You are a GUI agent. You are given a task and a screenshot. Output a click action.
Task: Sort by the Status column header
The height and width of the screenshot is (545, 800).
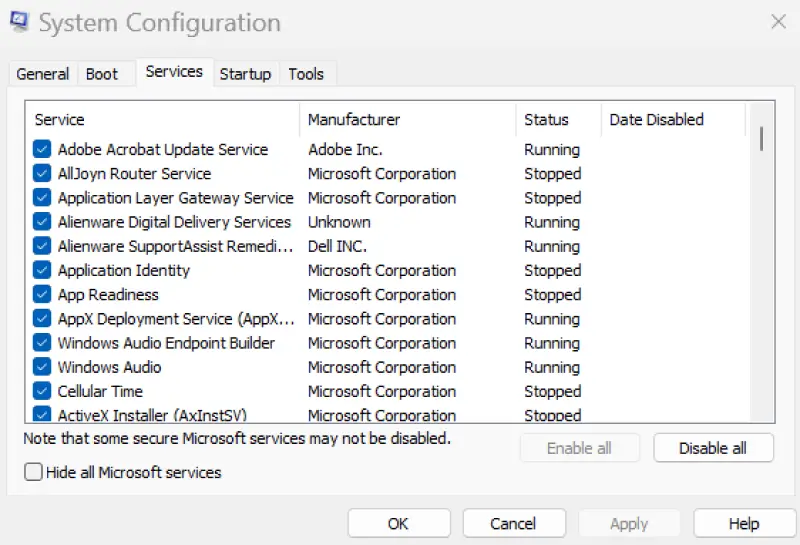559,119
